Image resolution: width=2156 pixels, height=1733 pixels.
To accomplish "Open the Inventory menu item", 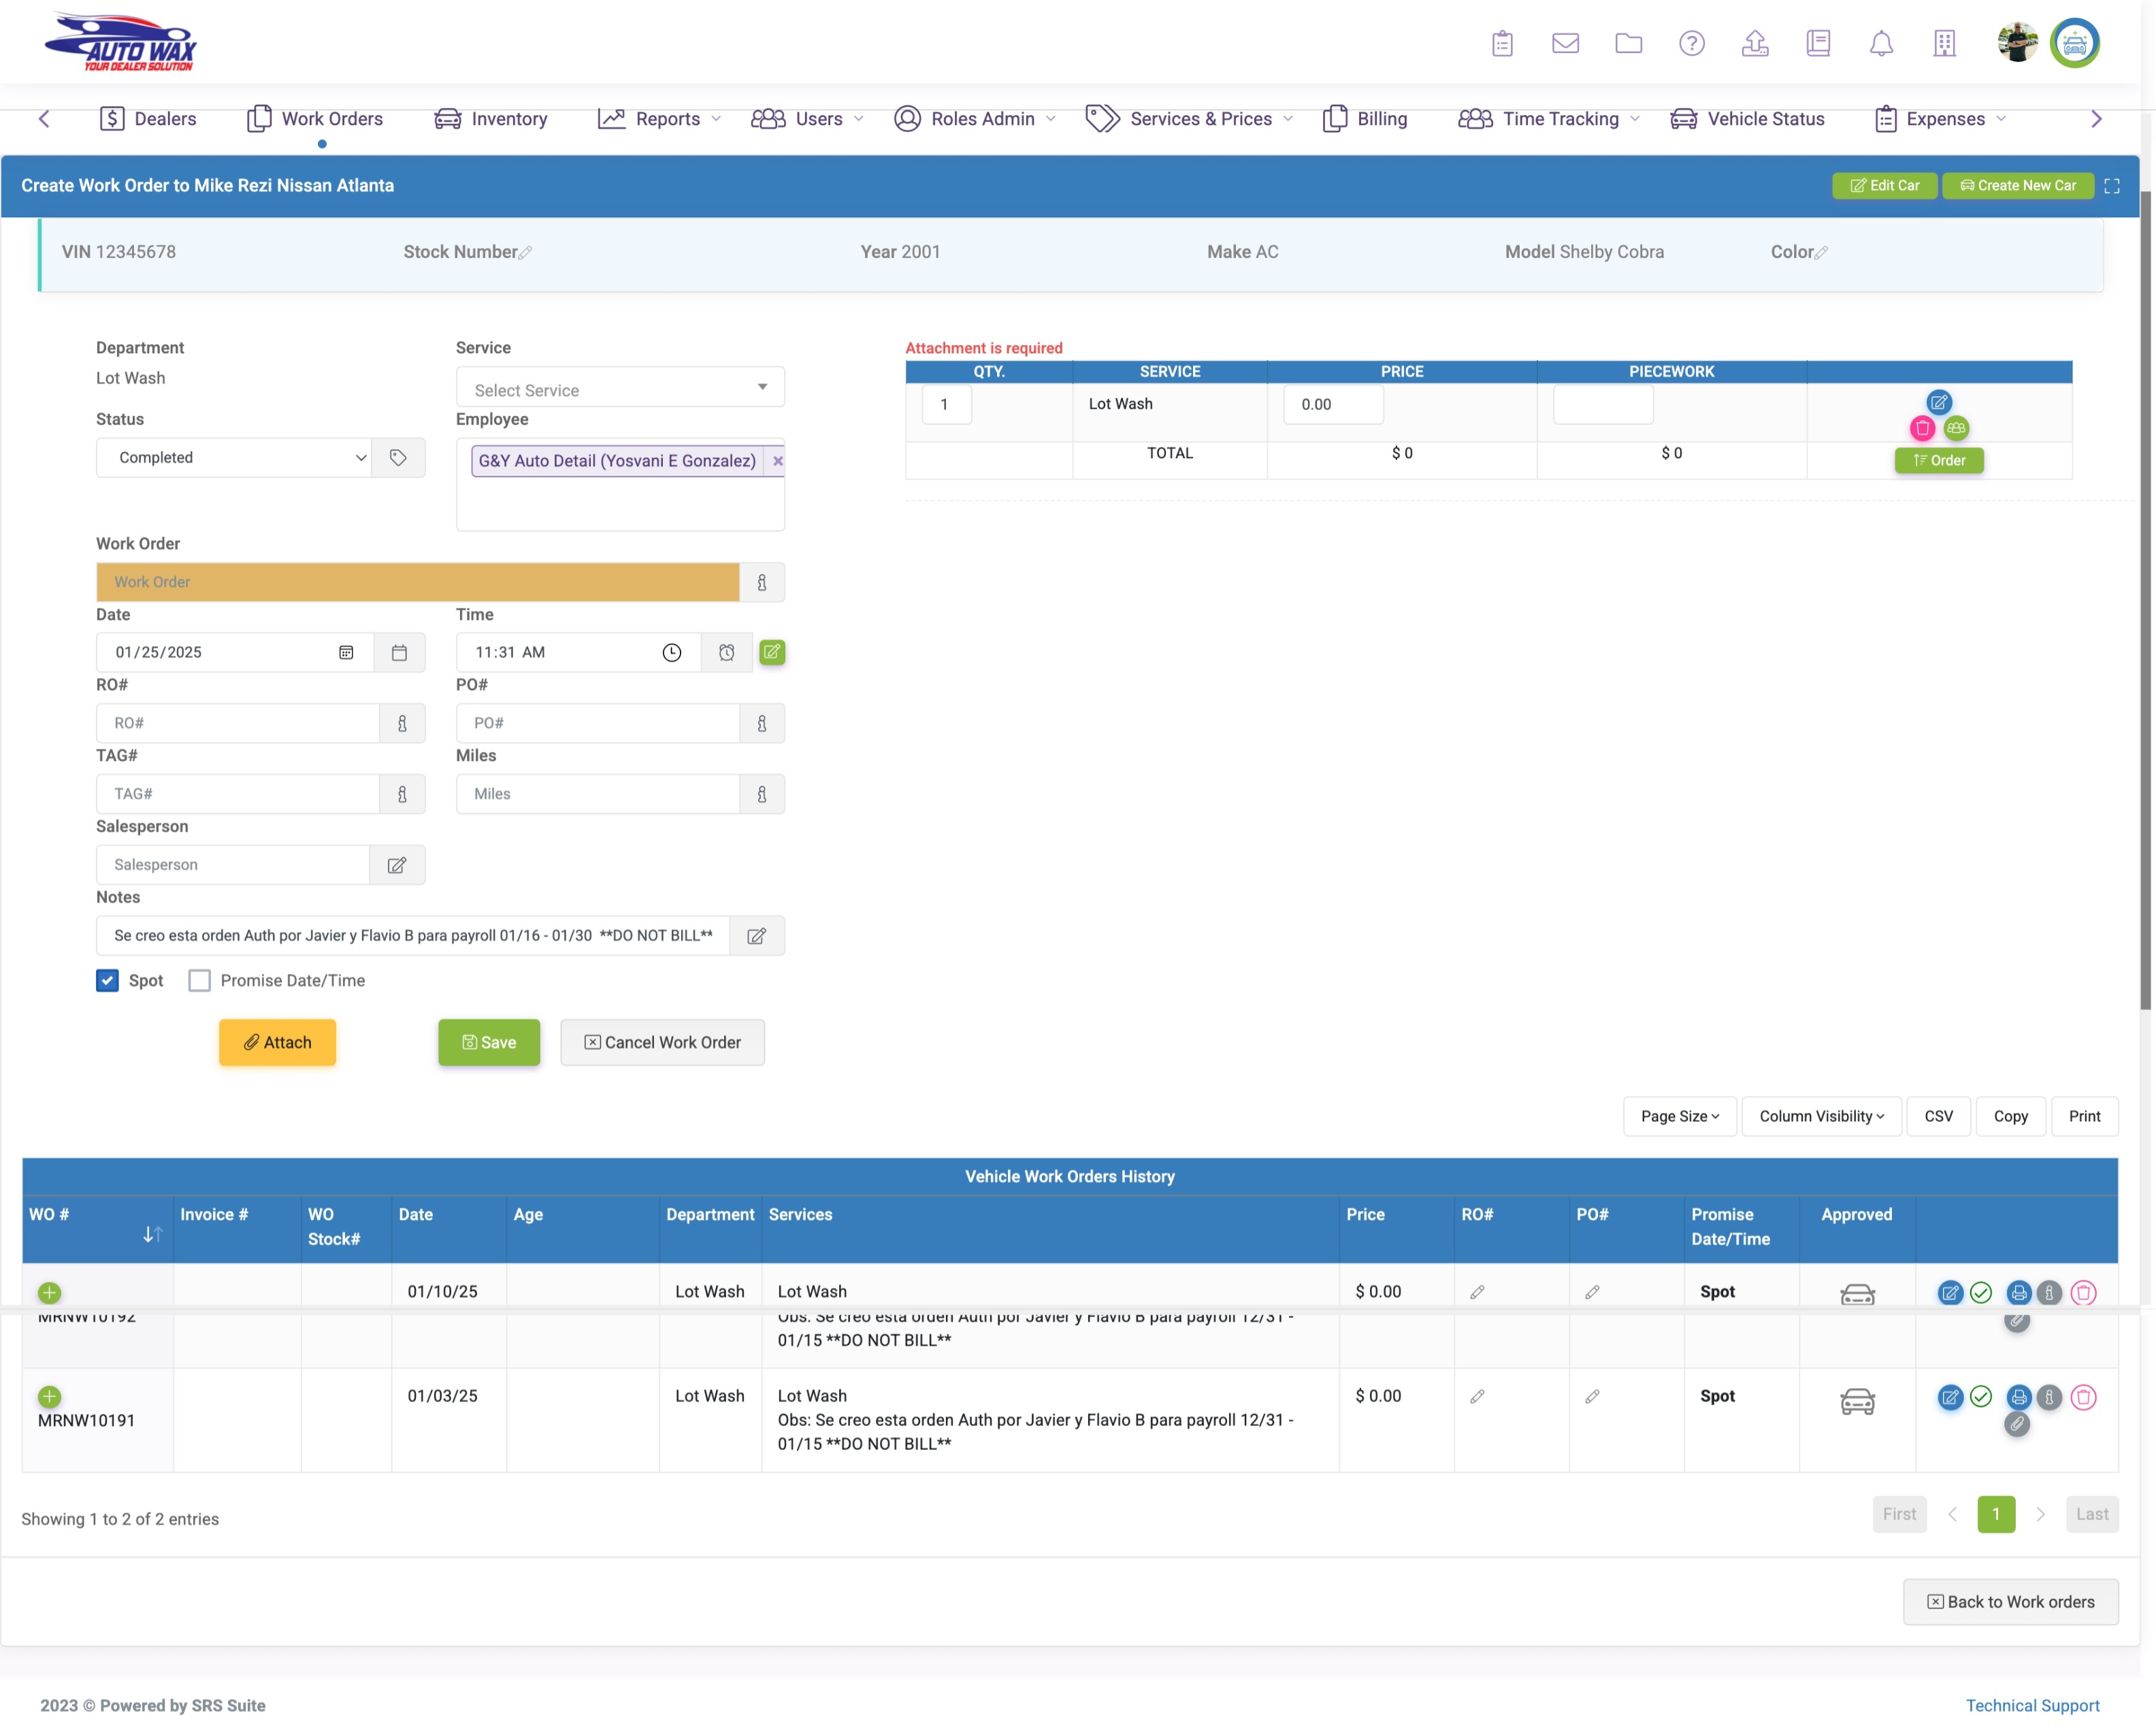I will (491, 119).
